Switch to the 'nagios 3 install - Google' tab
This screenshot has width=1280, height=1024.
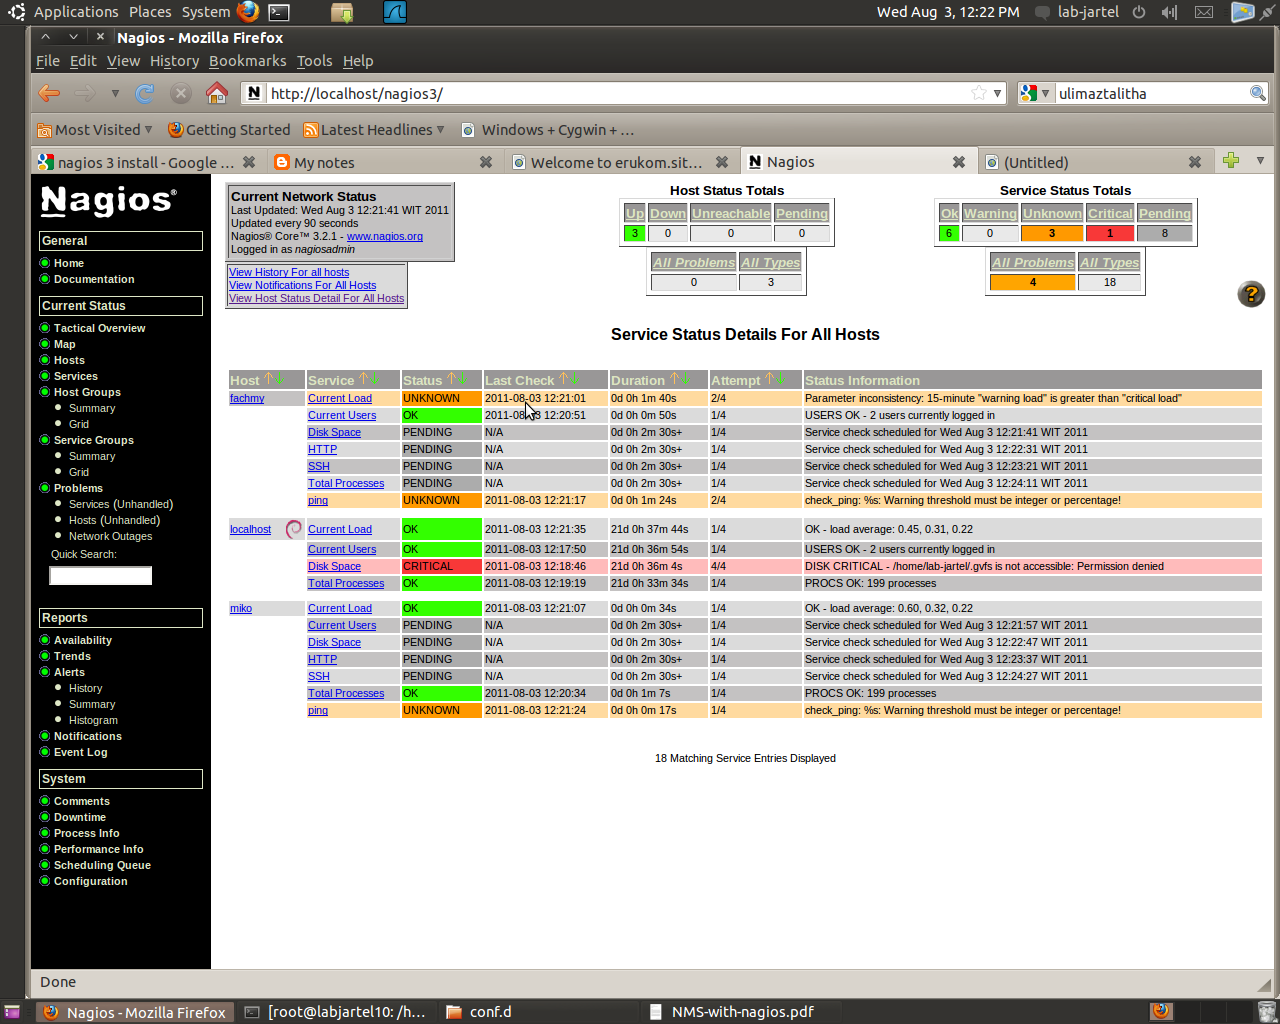coord(146,162)
